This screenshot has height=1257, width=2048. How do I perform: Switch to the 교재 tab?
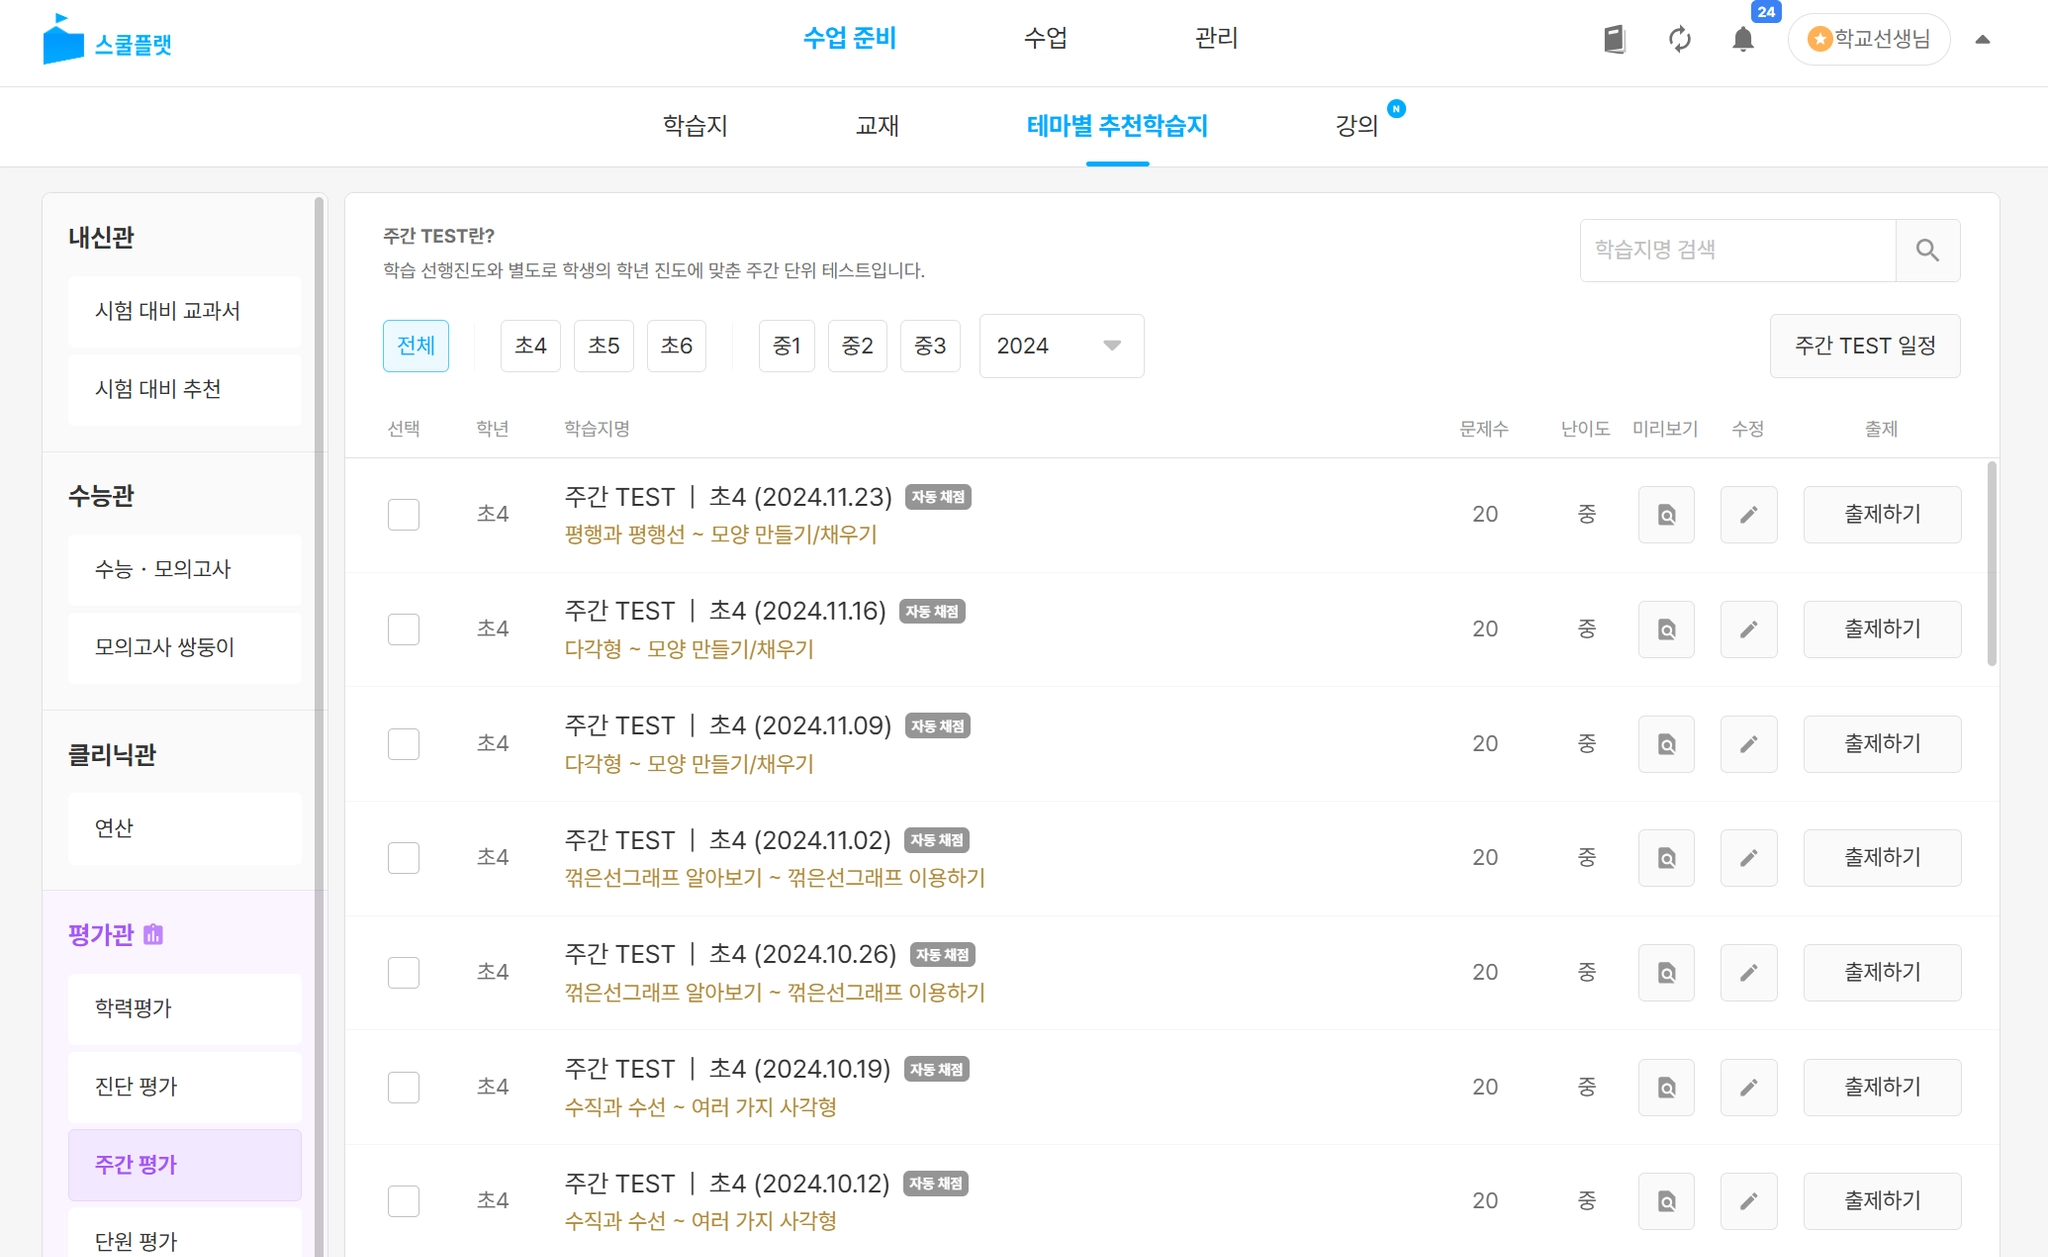click(x=877, y=126)
